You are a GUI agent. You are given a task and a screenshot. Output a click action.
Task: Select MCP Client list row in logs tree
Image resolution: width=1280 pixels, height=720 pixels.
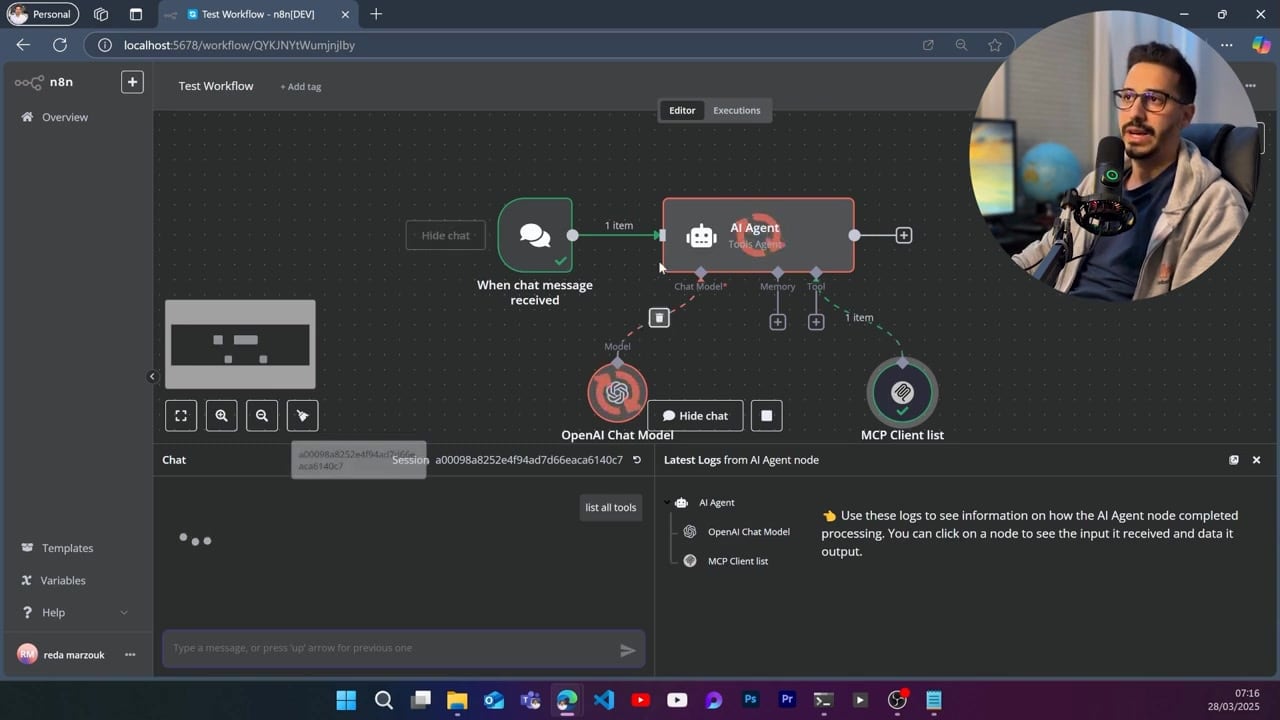click(x=738, y=561)
